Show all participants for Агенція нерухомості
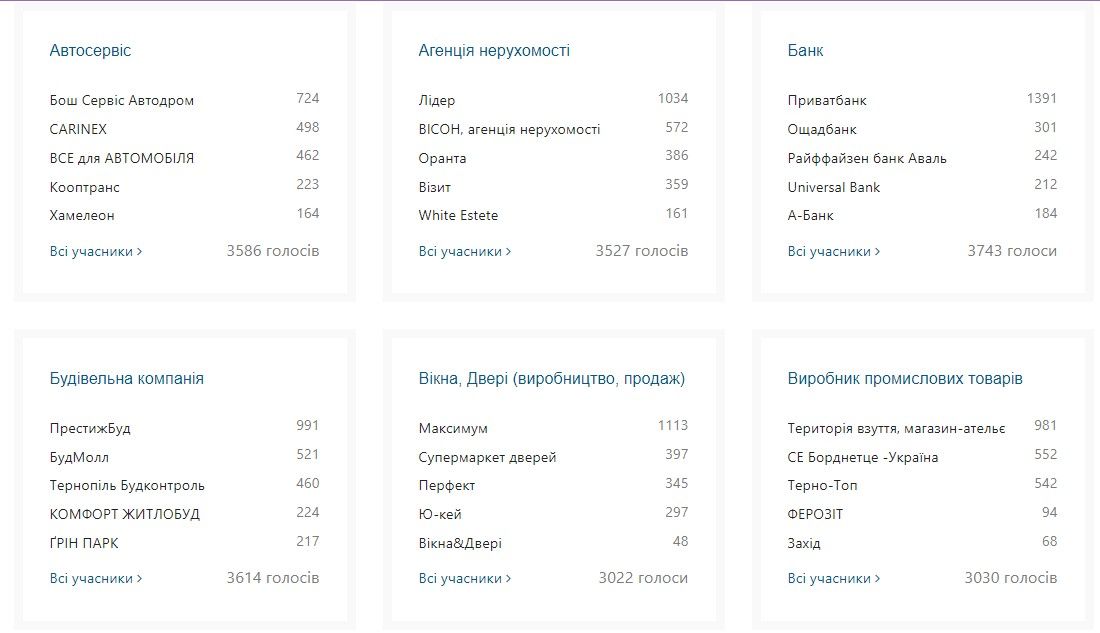This screenshot has width=1100, height=633. (465, 252)
